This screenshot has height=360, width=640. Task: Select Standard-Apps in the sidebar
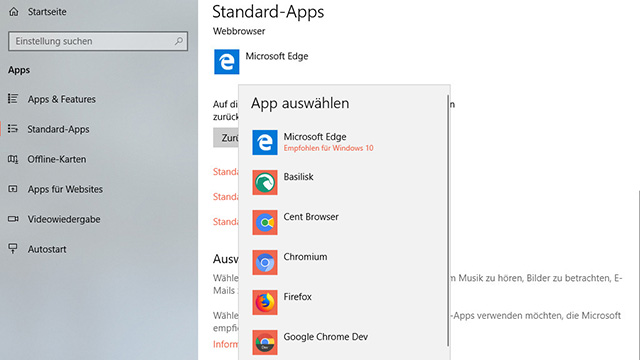tap(58, 129)
